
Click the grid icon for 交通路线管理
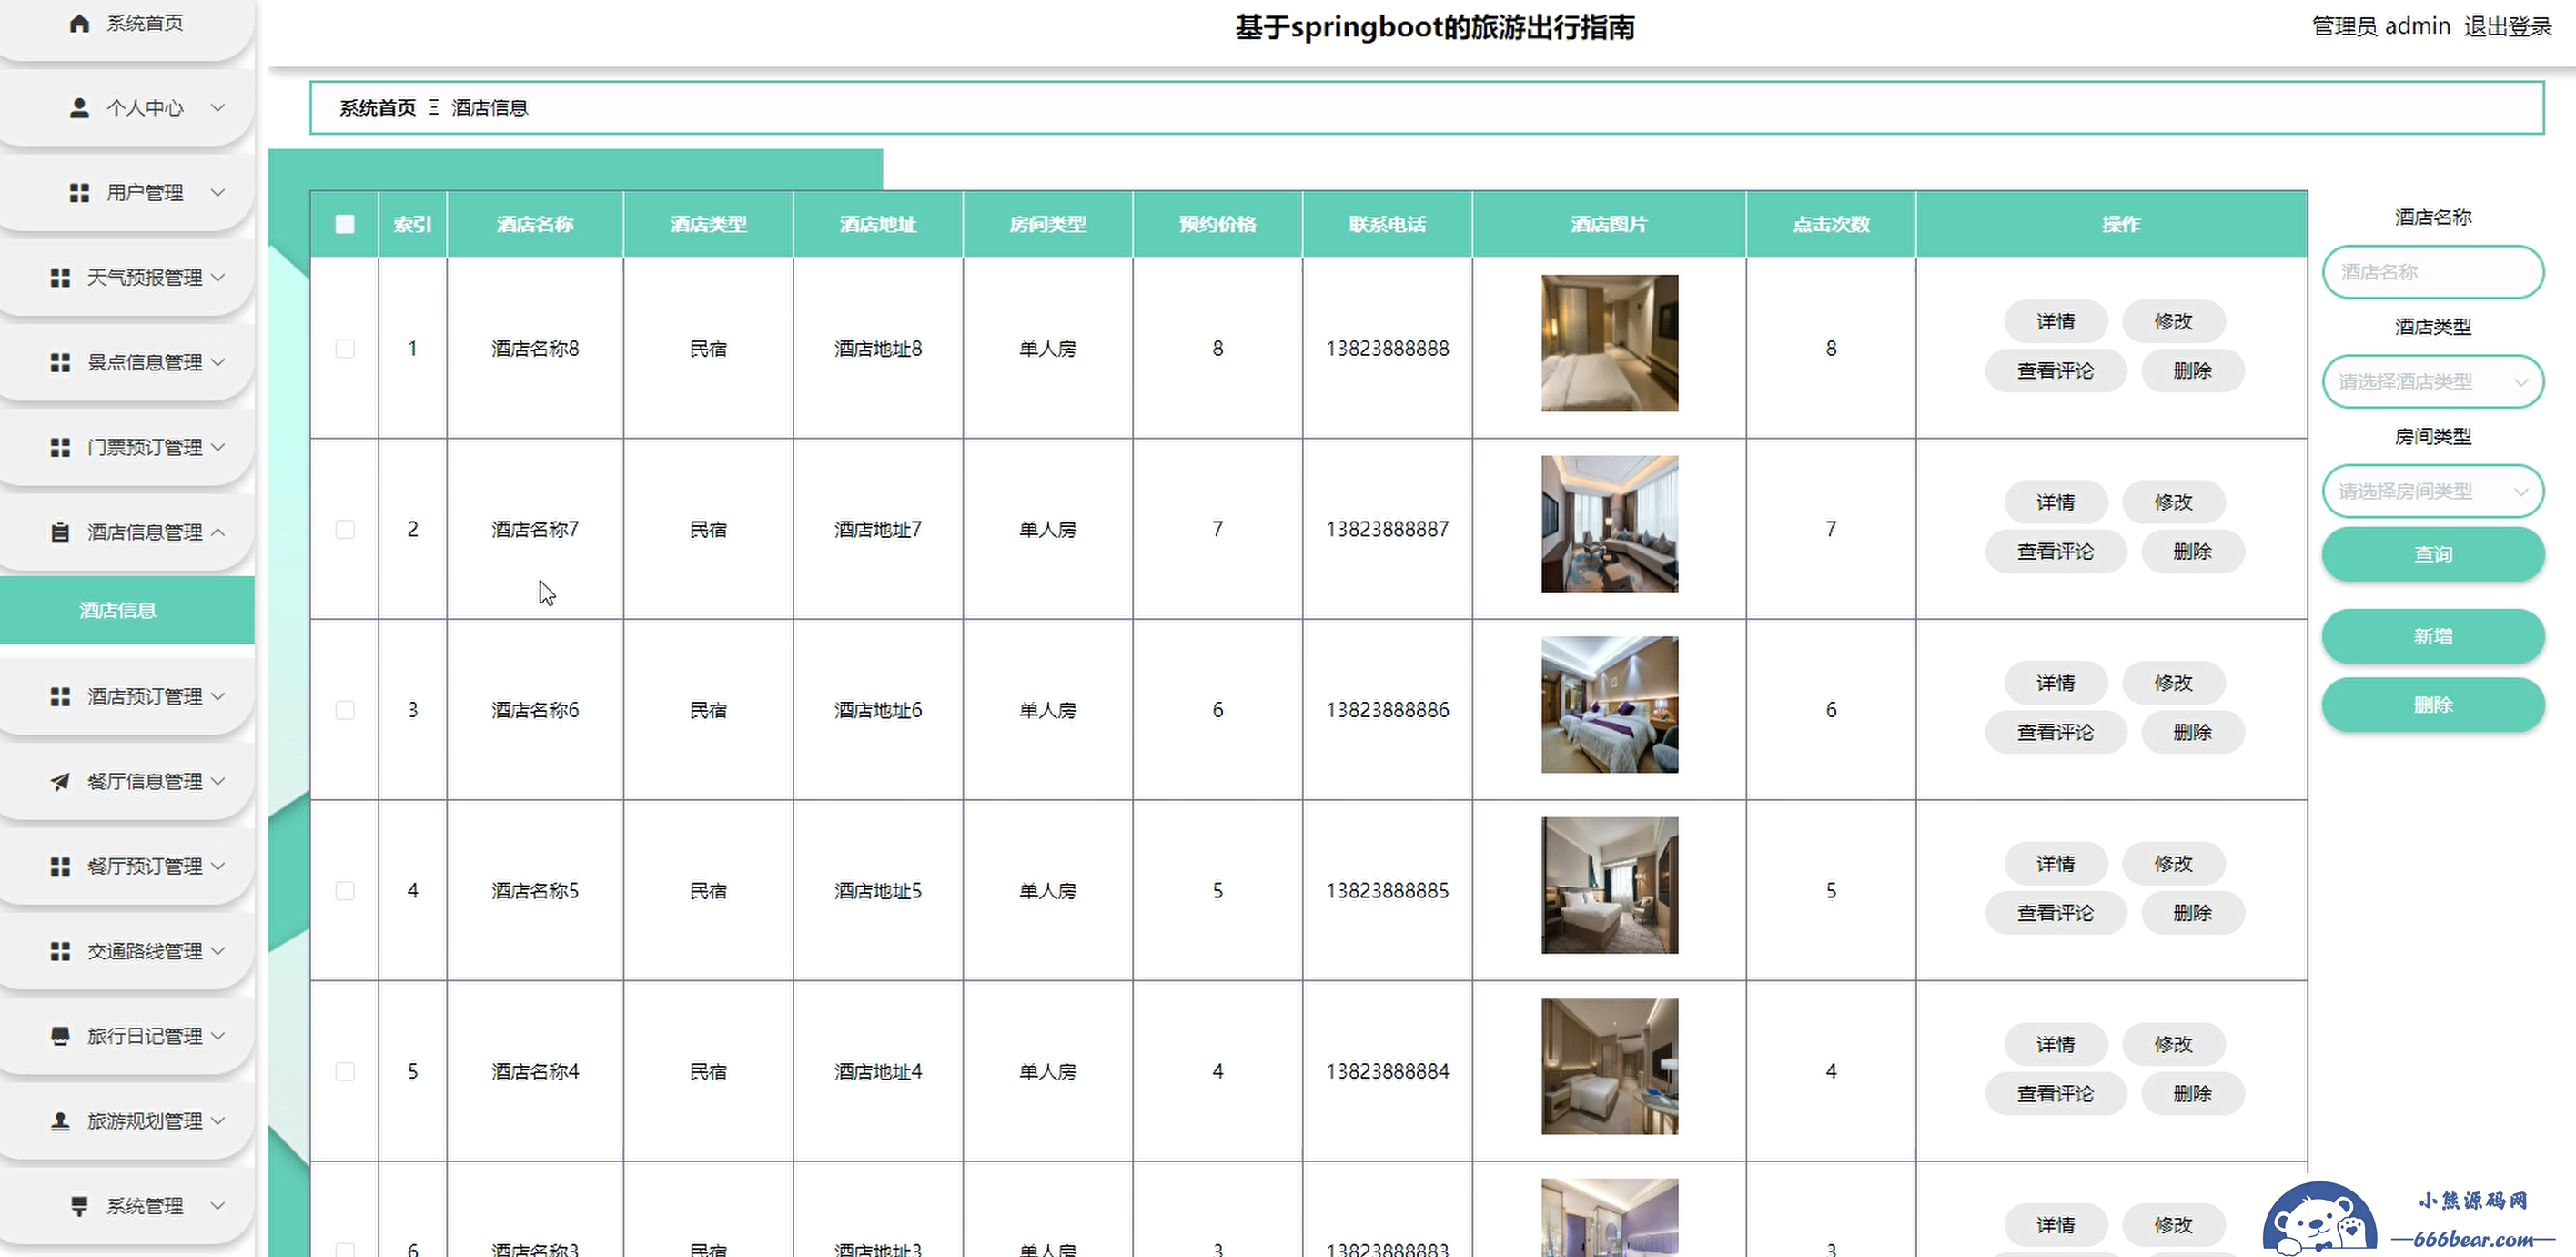pyautogui.click(x=60, y=952)
